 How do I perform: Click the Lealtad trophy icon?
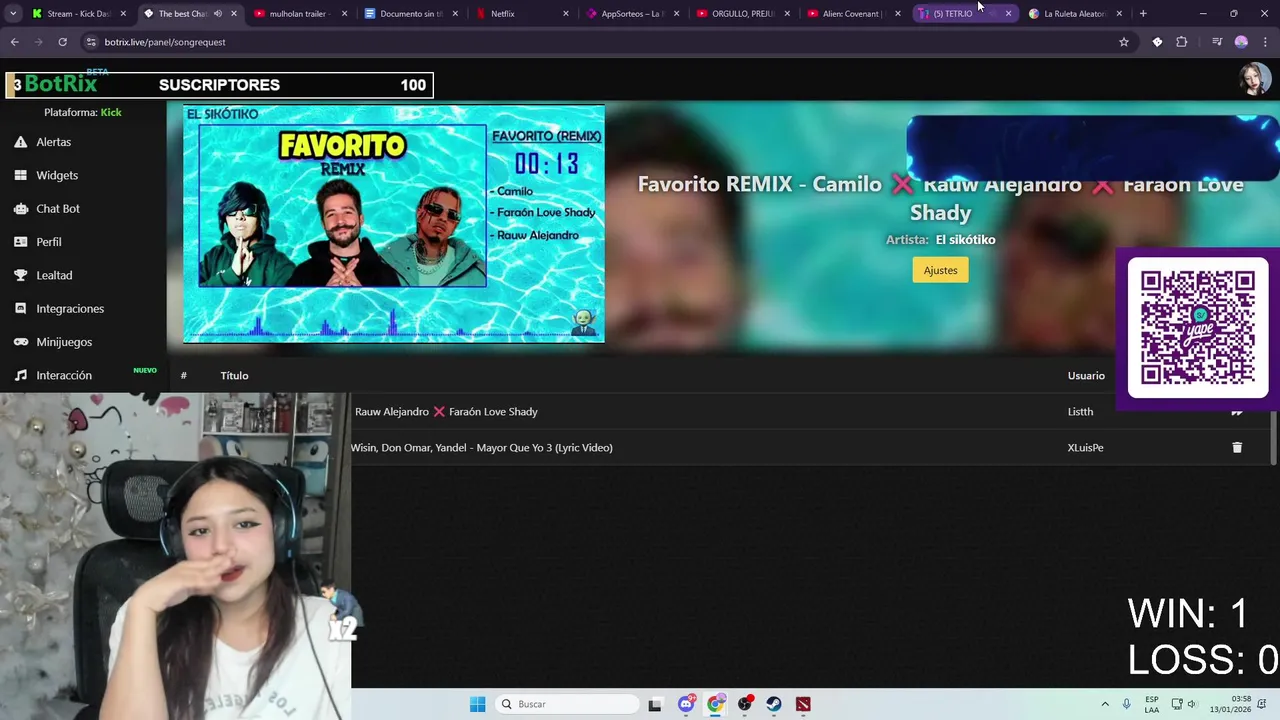(x=20, y=275)
